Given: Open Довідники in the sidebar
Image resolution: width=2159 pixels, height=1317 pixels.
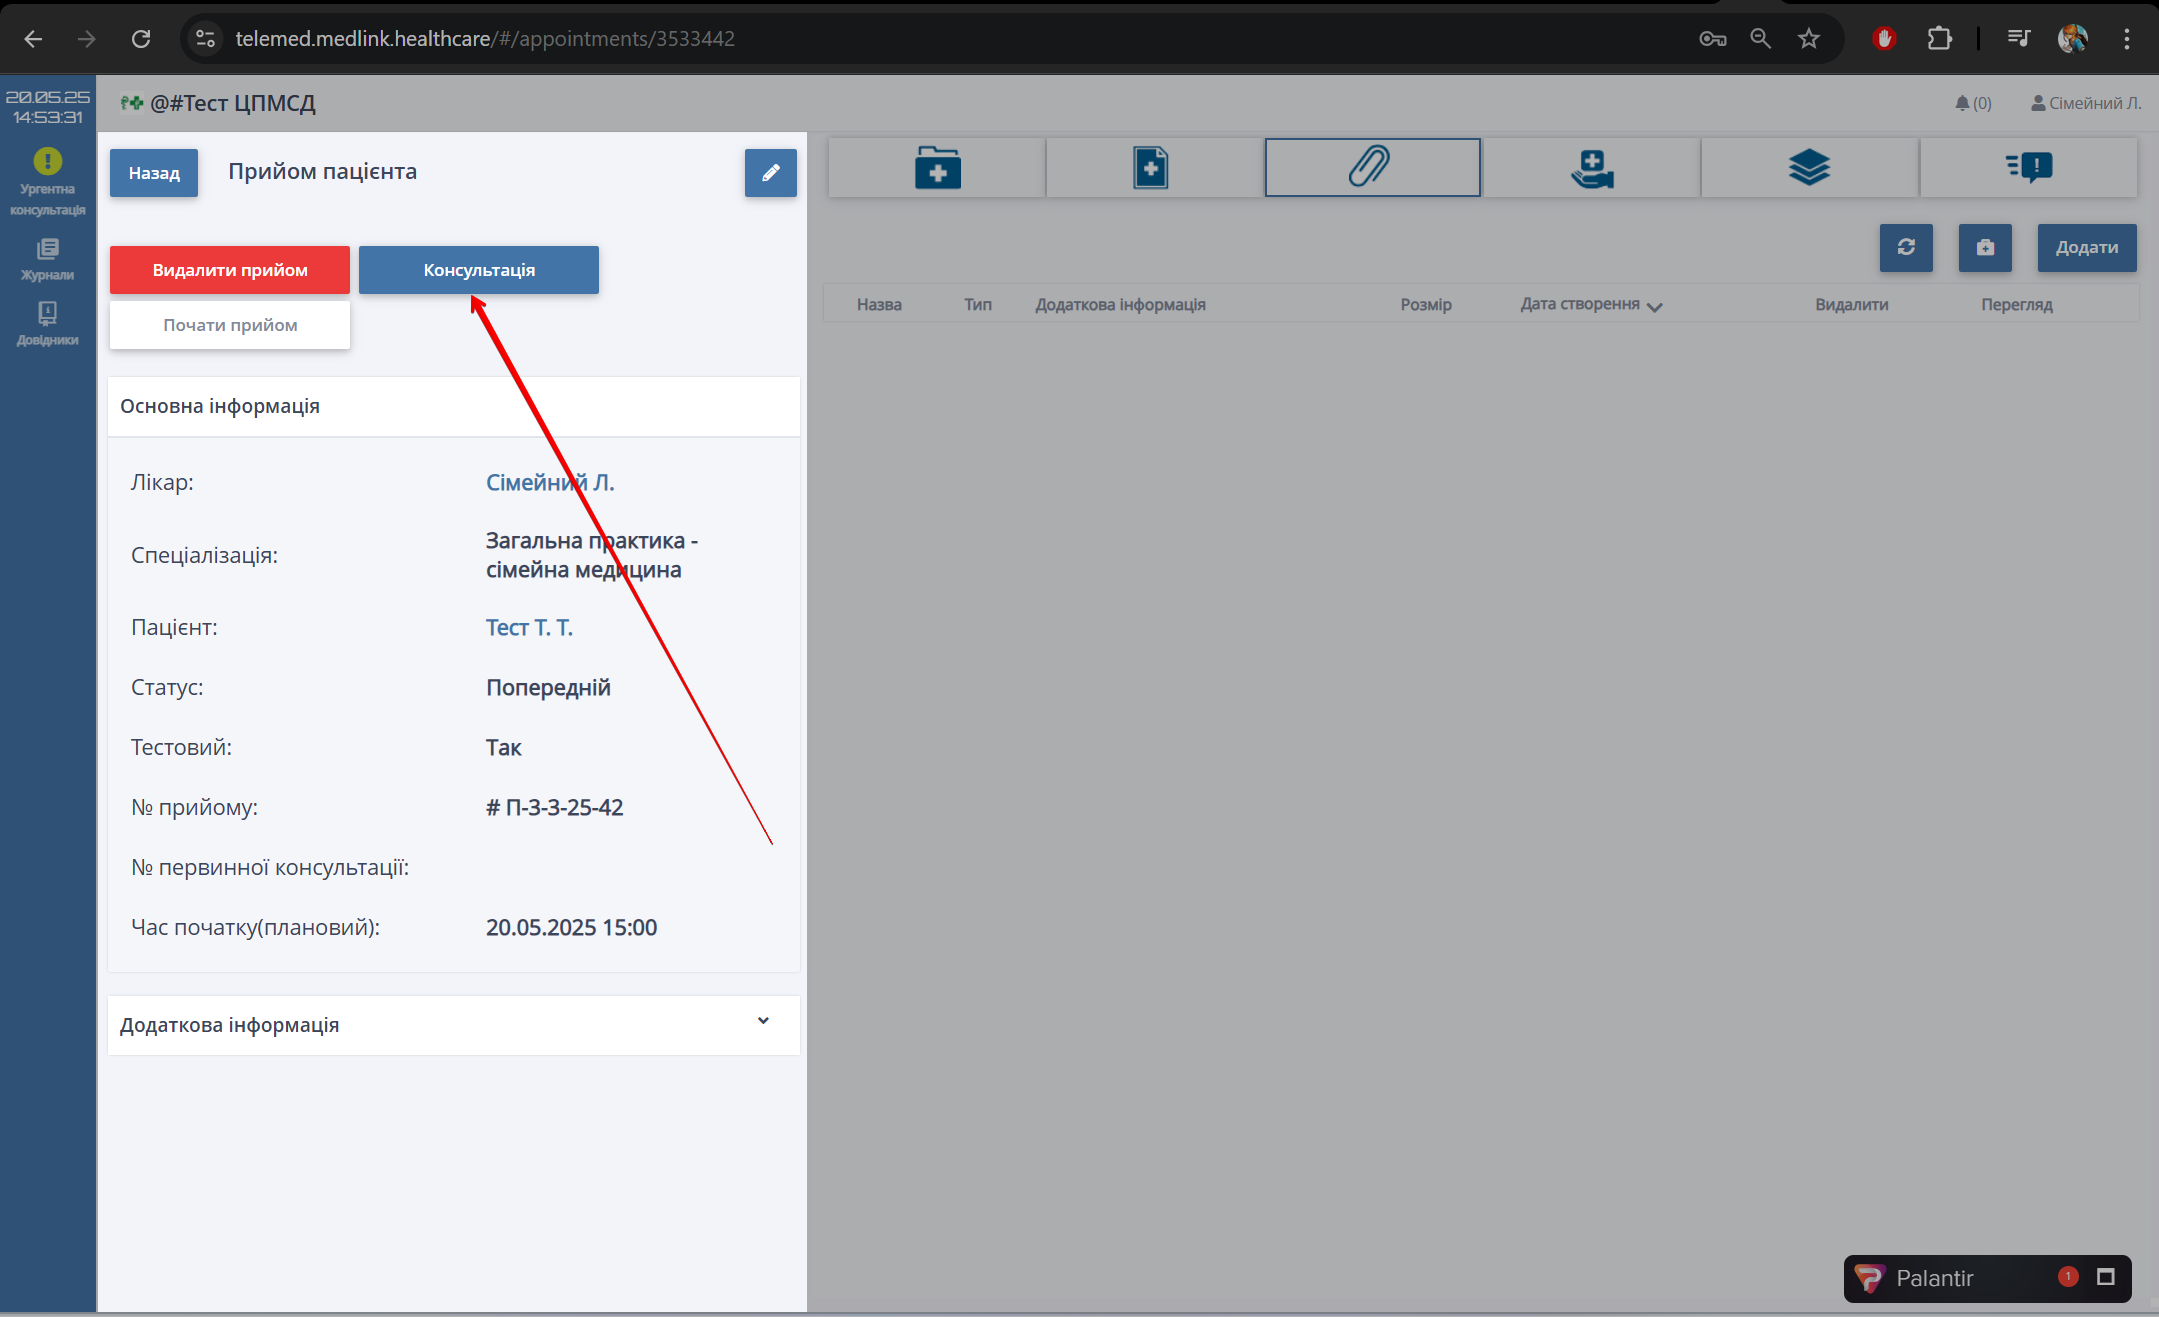Looking at the screenshot, I should (x=47, y=324).
